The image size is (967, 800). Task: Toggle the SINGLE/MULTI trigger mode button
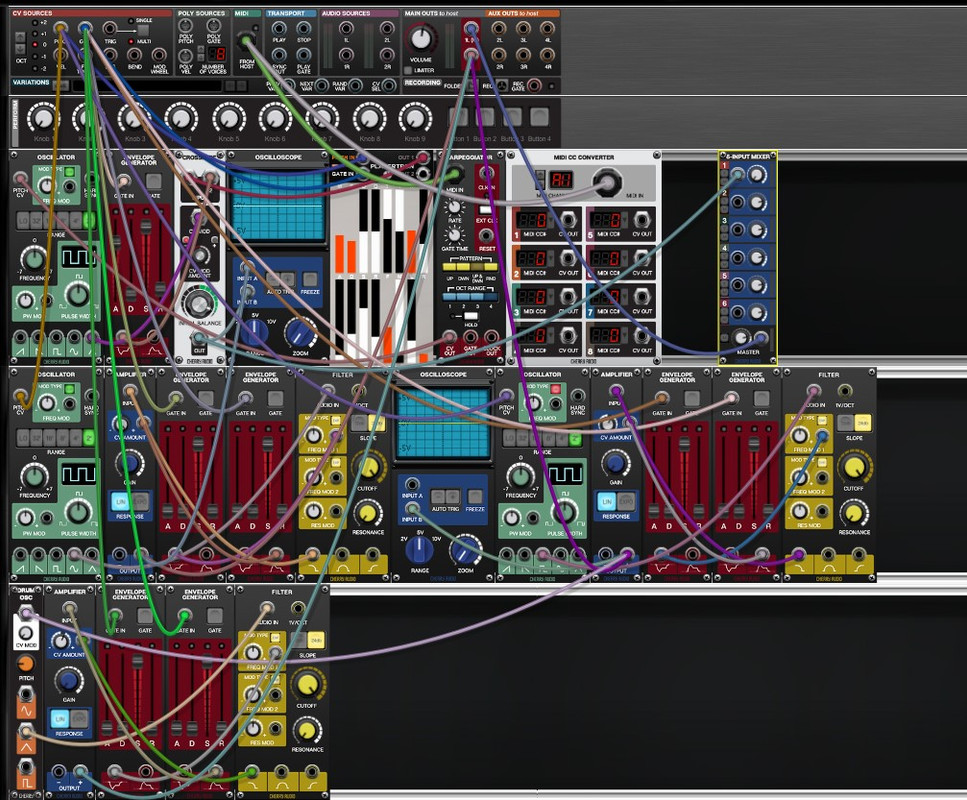[143, 29]
